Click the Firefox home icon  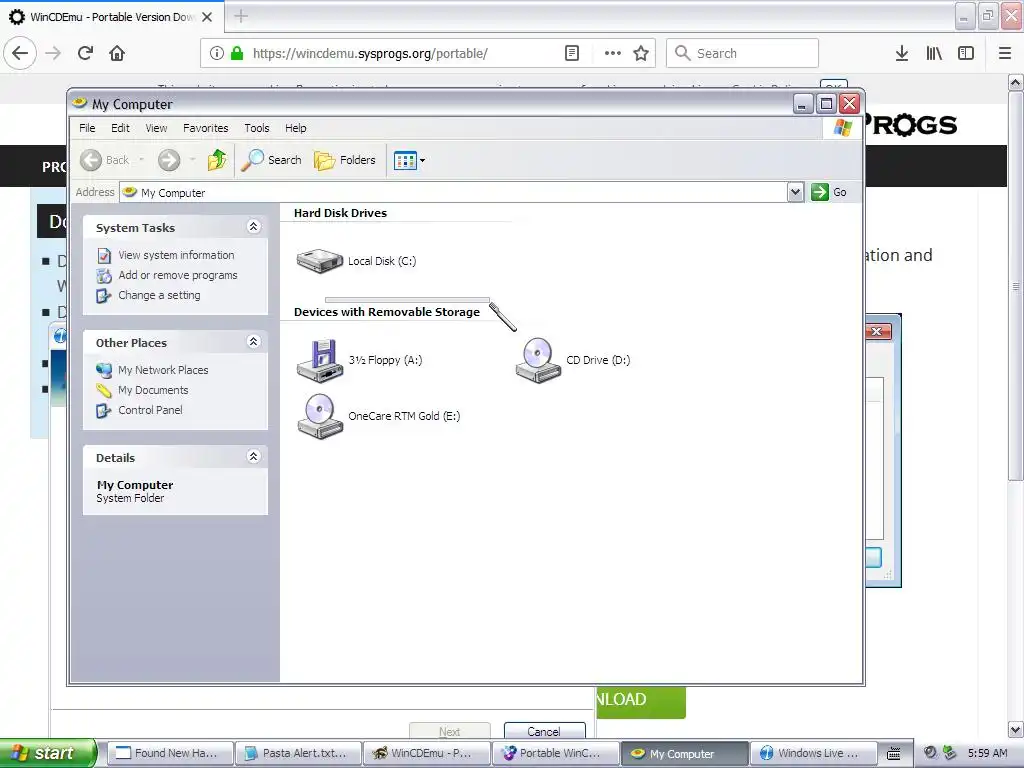[117, 53]
